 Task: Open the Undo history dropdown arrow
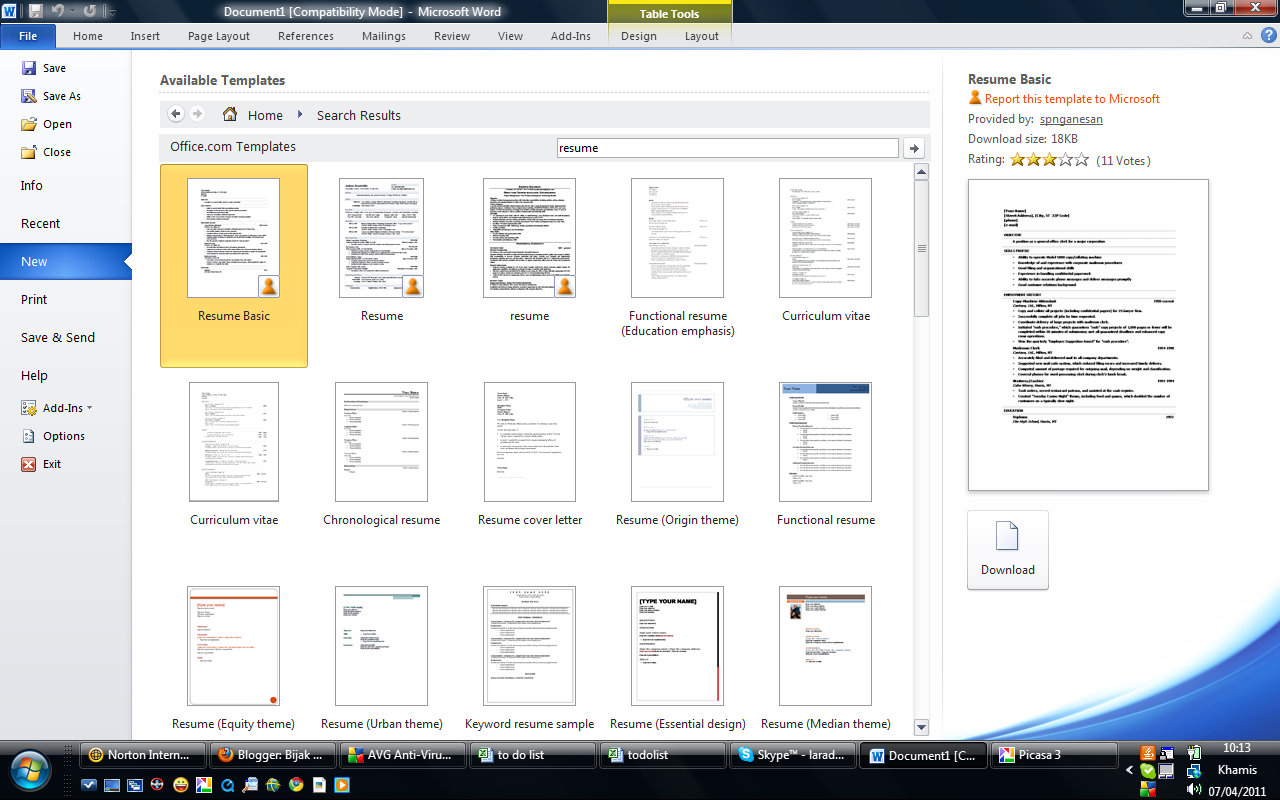point(72,12)
